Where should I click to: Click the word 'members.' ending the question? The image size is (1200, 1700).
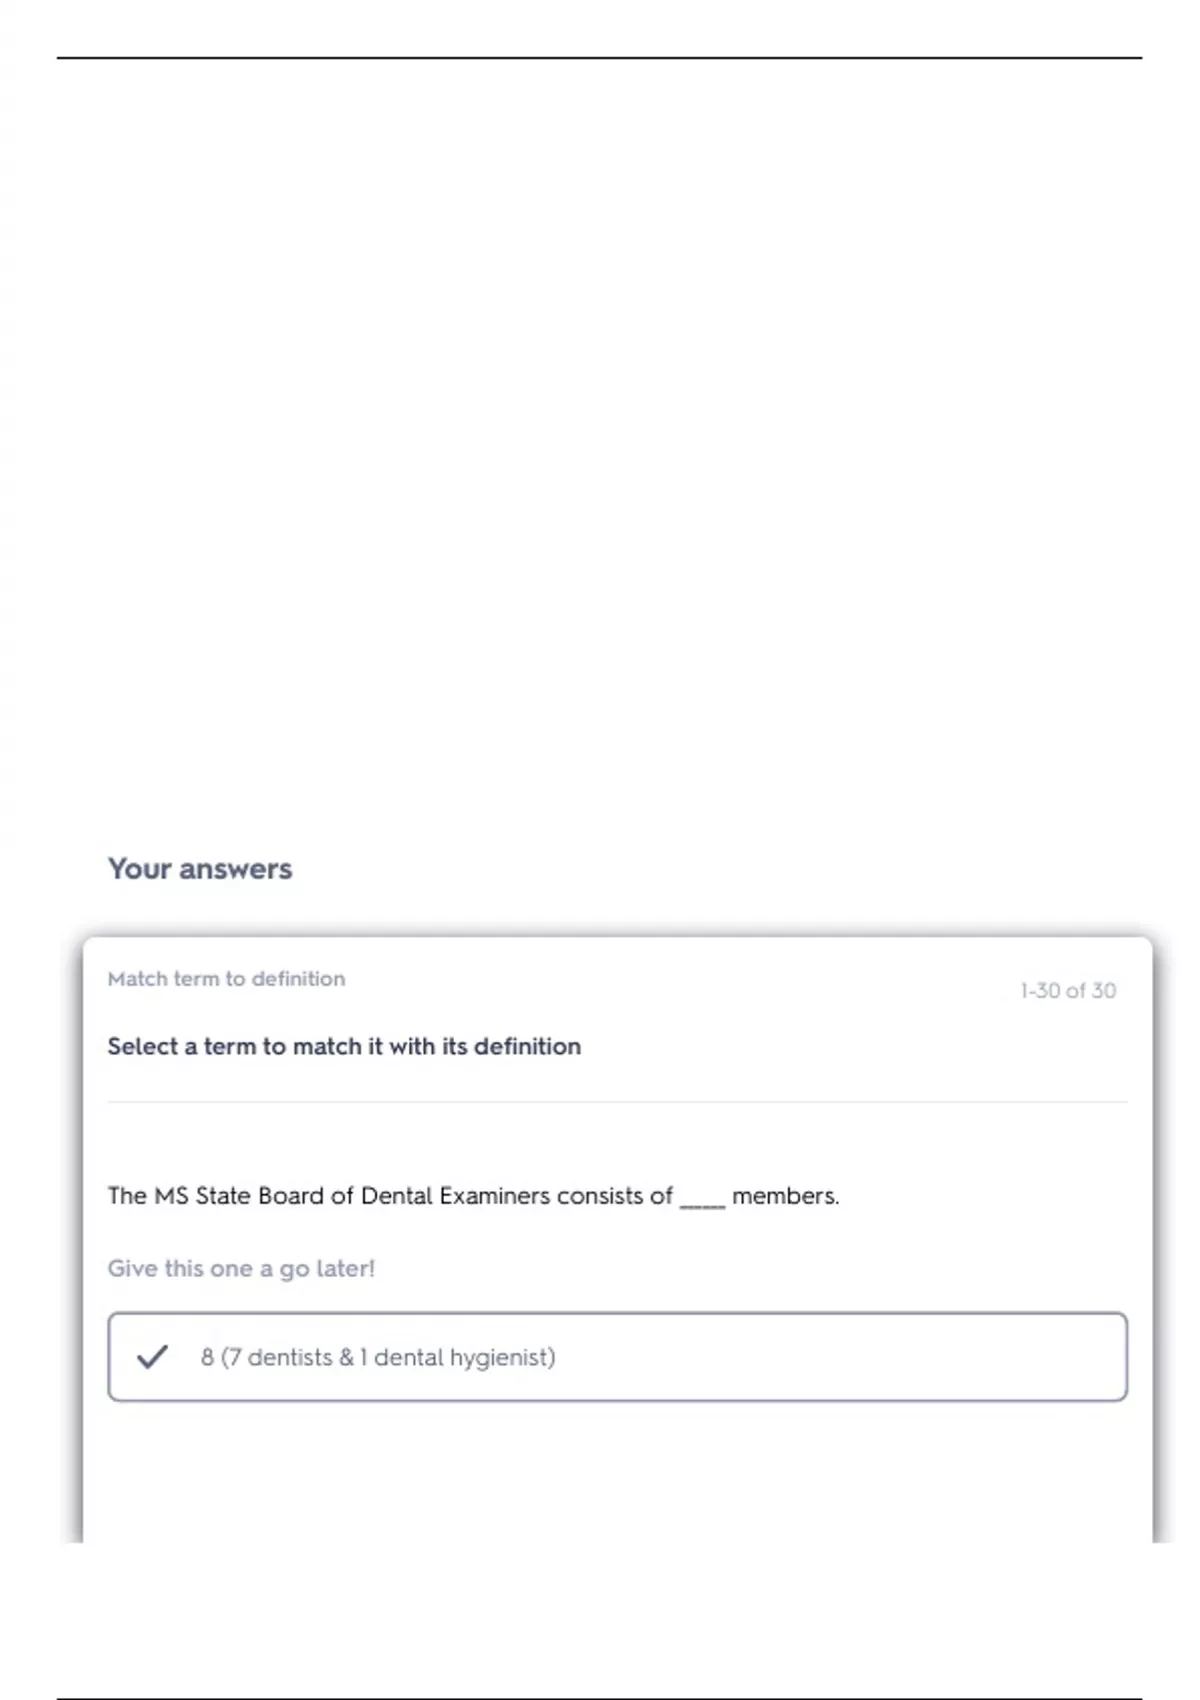785,1196
